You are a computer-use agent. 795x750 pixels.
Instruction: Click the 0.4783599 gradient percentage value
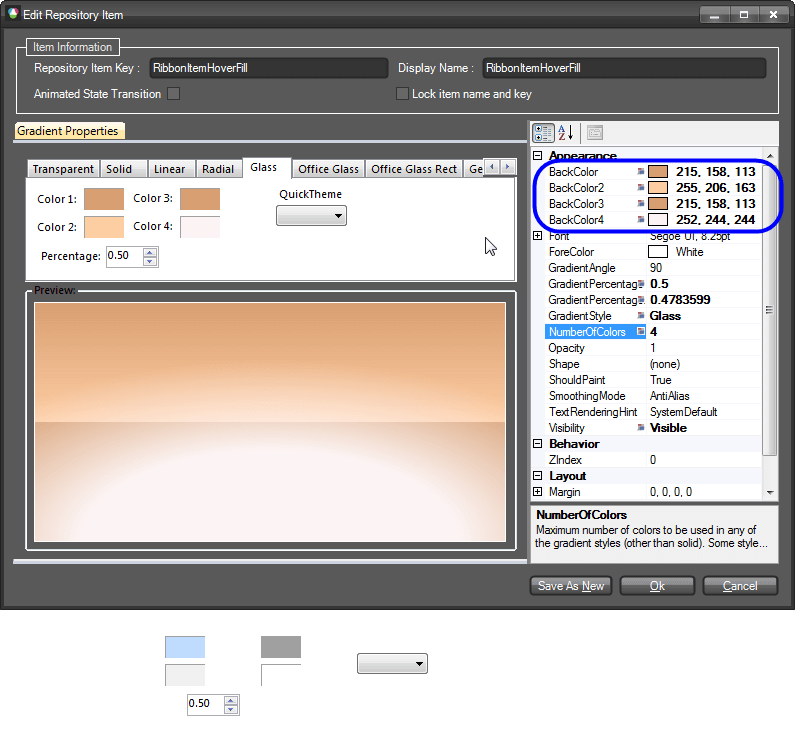pyautogui.click(x=680, y=300)
